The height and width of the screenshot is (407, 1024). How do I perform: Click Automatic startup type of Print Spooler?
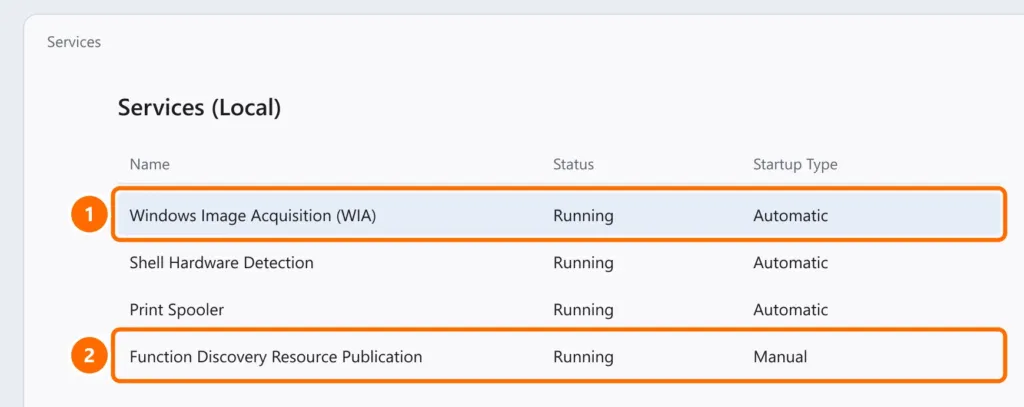[790, 310]
